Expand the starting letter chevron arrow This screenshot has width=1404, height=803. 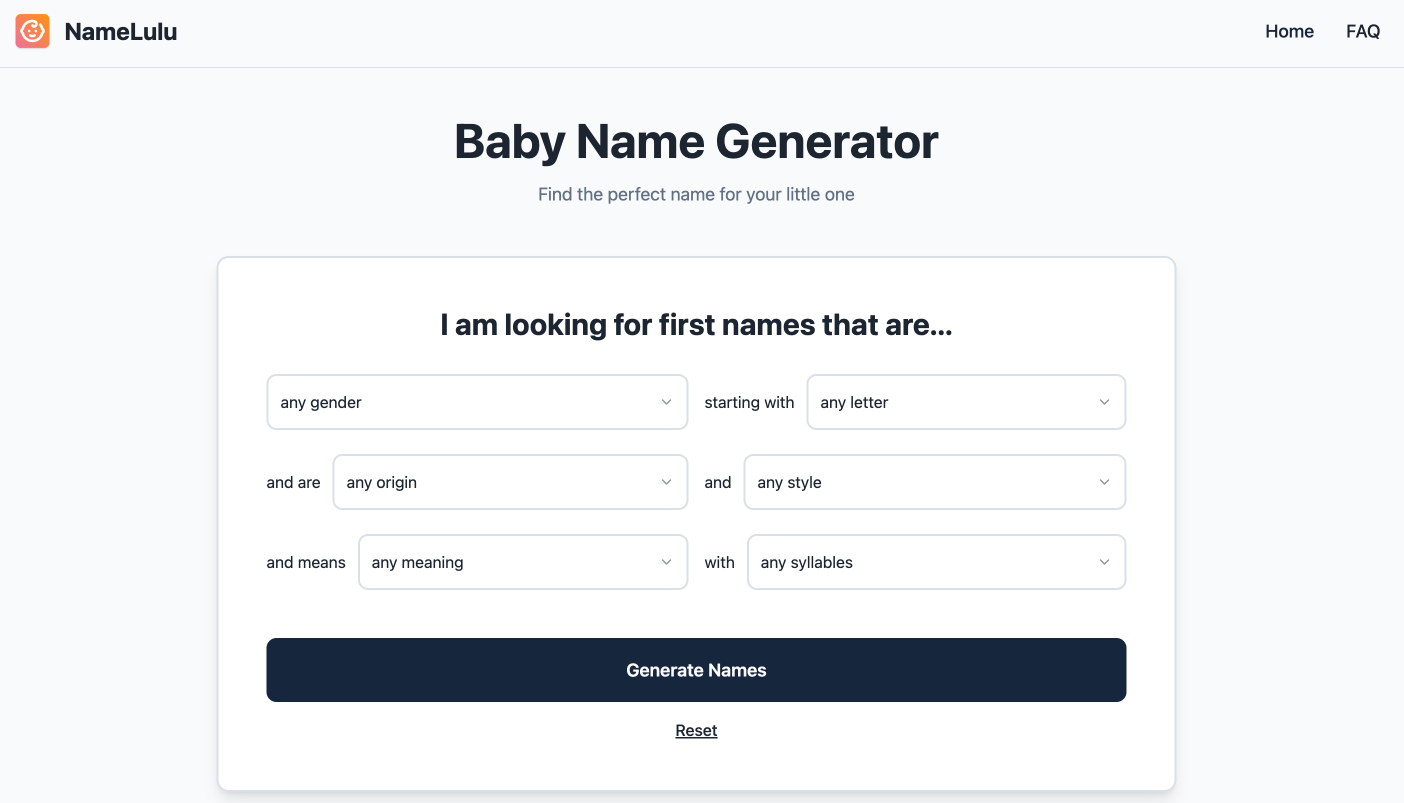[1104, 402]
